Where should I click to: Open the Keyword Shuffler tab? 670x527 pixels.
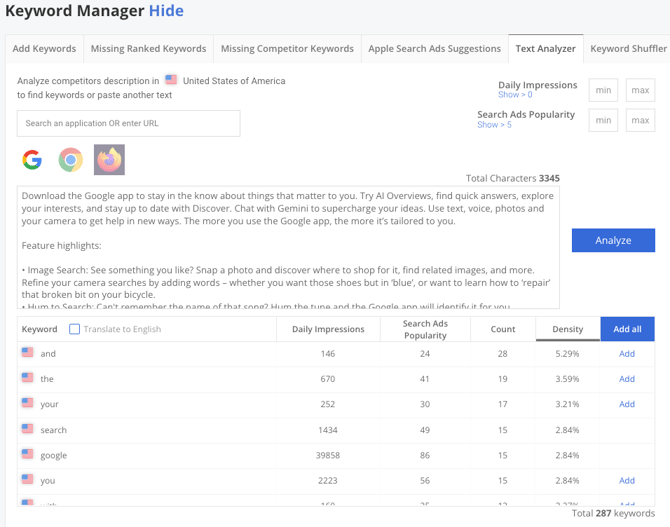[628, 48]
